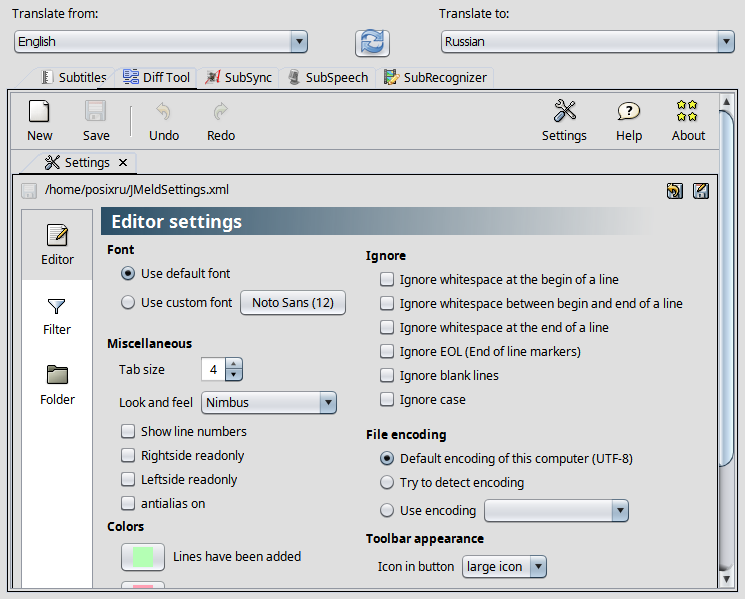The height and width of the screenshot is (599, 745).
Task: Check Ignore whitespace between begin and end
Action: (387, 303)
